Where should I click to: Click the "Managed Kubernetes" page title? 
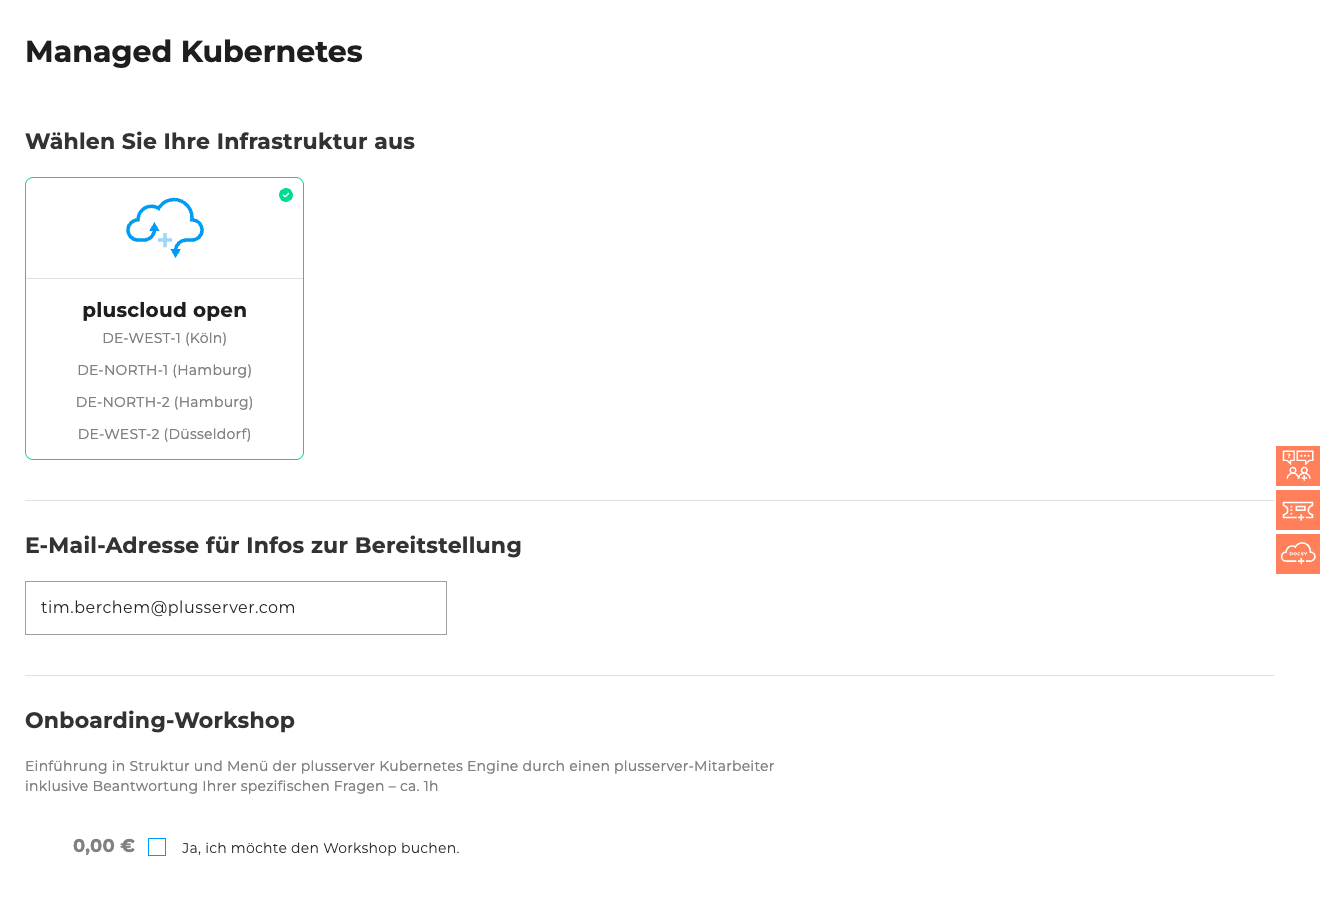tap(194, 51)
